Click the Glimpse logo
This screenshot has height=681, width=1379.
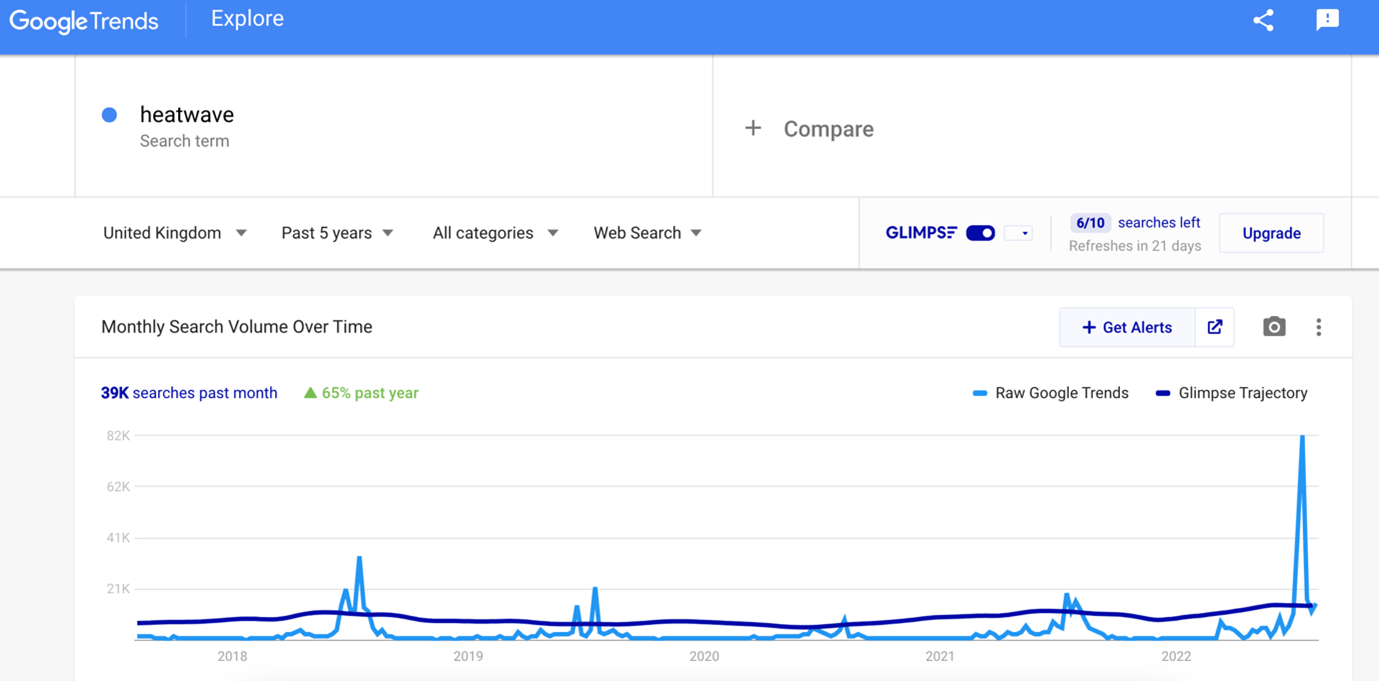coord(920,233)
